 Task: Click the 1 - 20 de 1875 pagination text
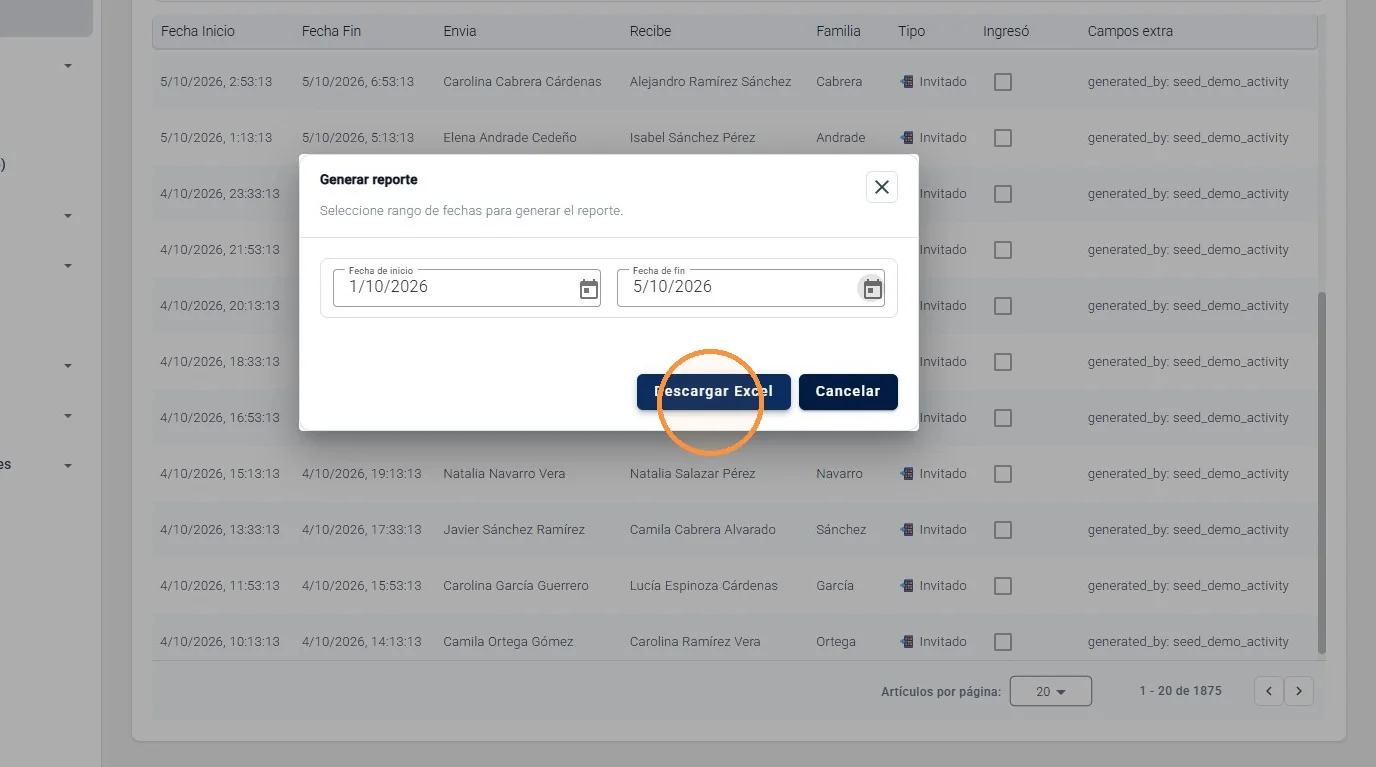point(1180,691)
